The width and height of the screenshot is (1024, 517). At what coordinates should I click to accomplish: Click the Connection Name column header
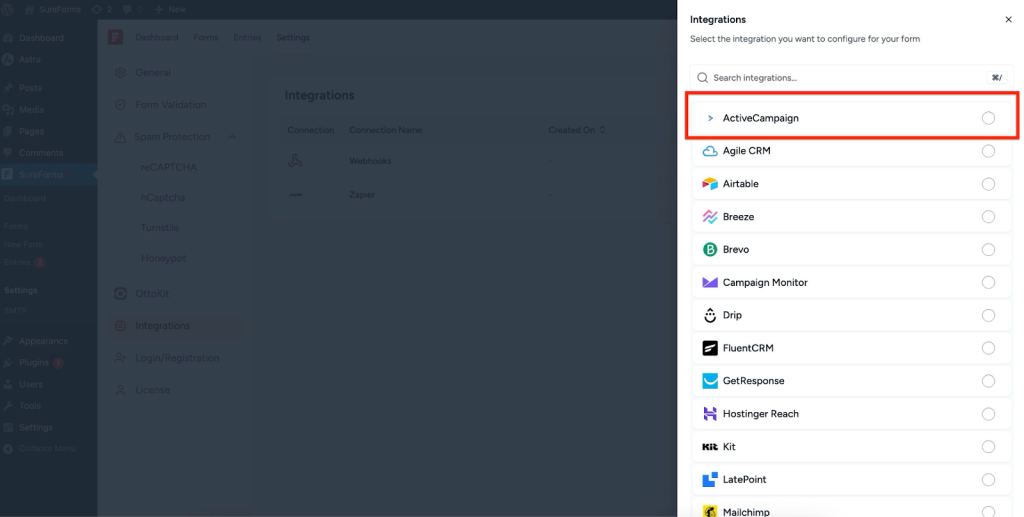point(385,130)
